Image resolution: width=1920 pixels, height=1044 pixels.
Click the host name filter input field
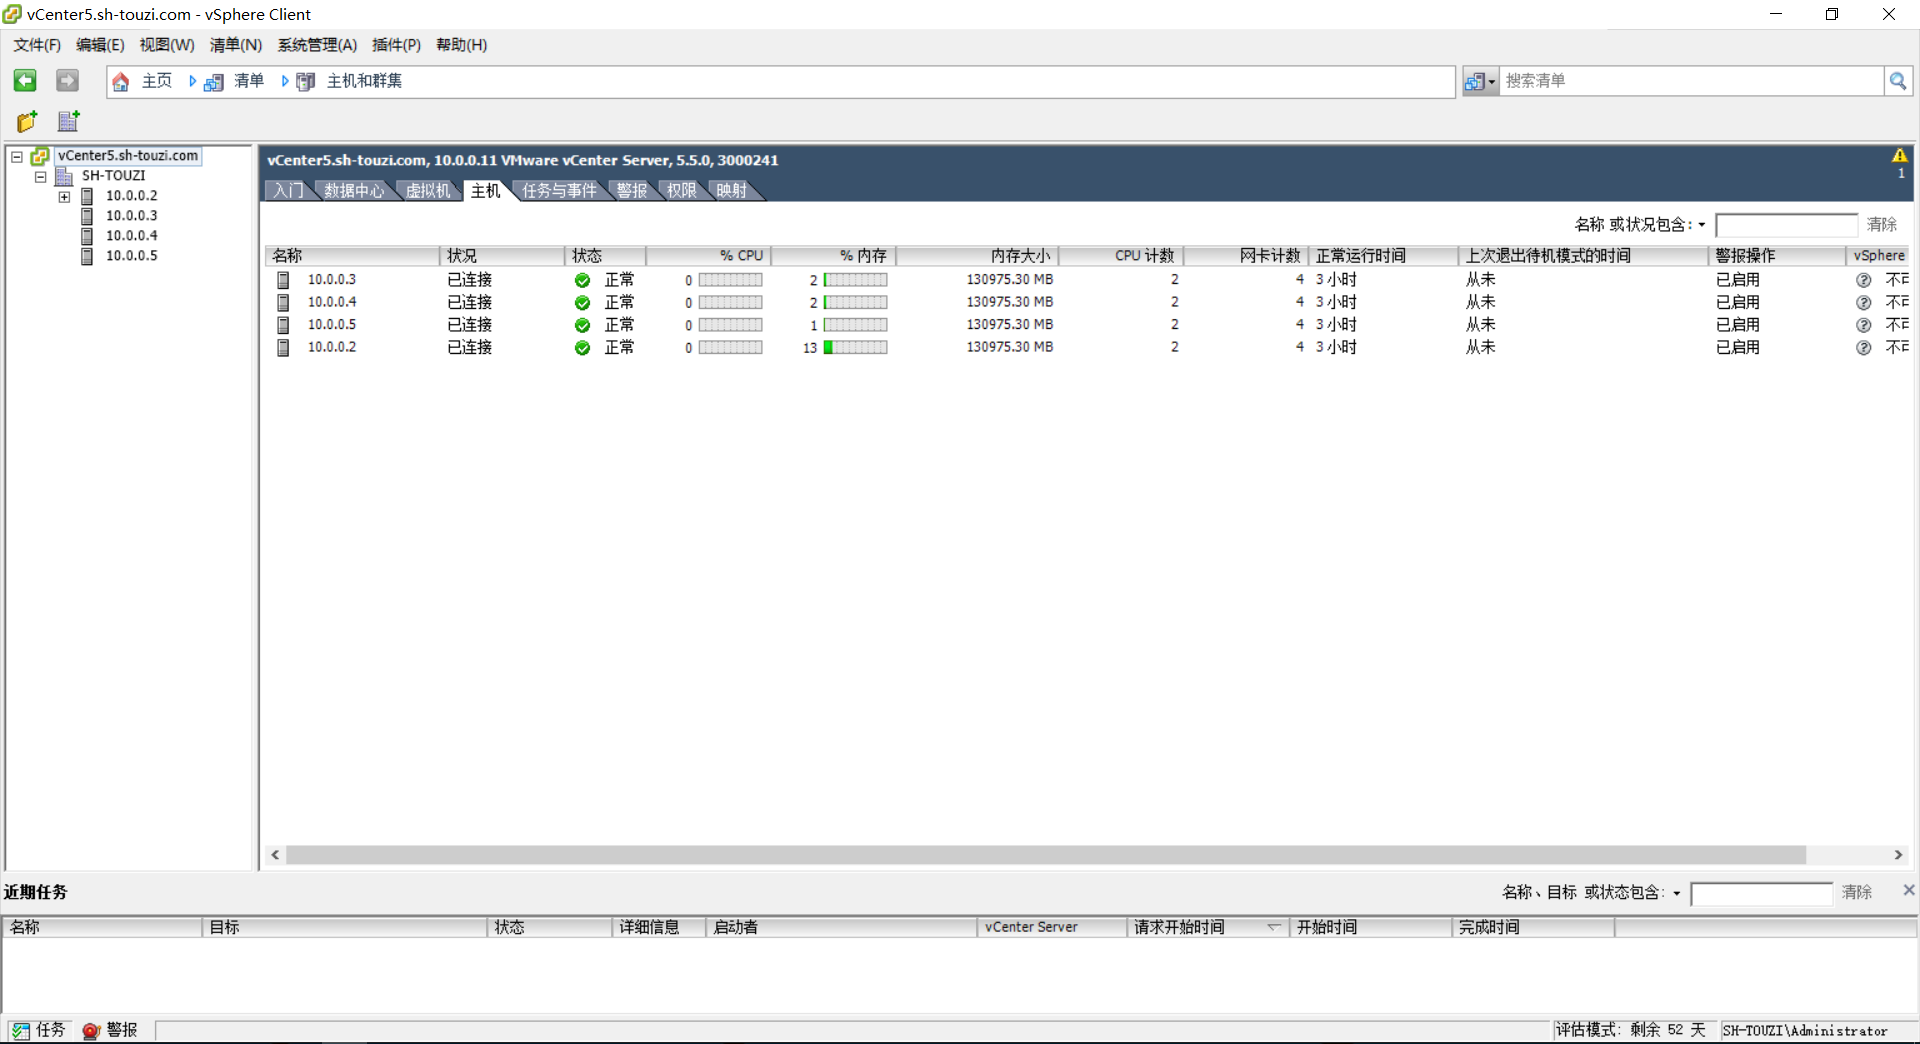(x=1787, y=225)
